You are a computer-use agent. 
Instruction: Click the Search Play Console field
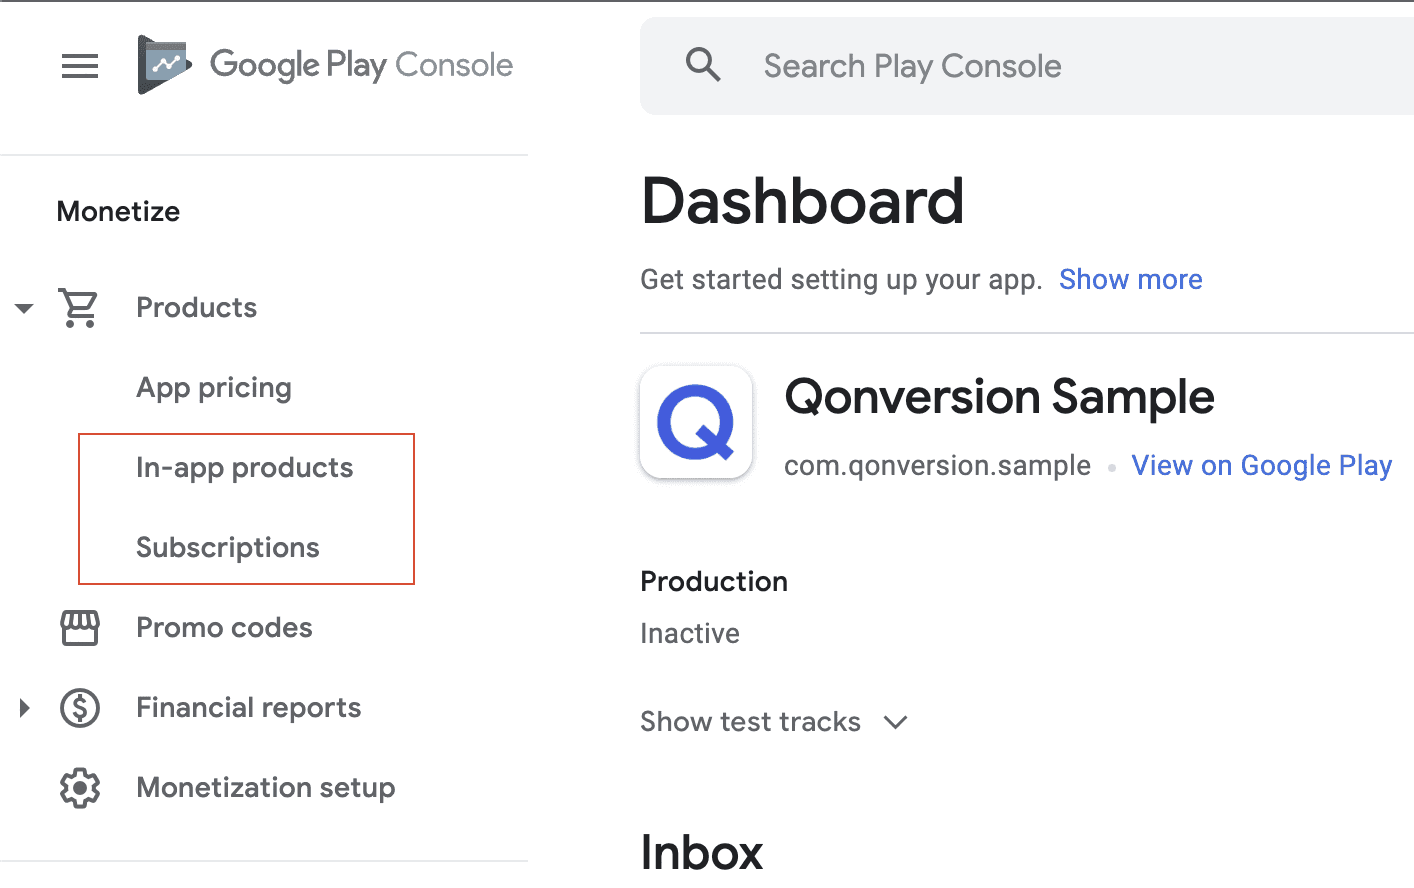click(x=912, y=66)
